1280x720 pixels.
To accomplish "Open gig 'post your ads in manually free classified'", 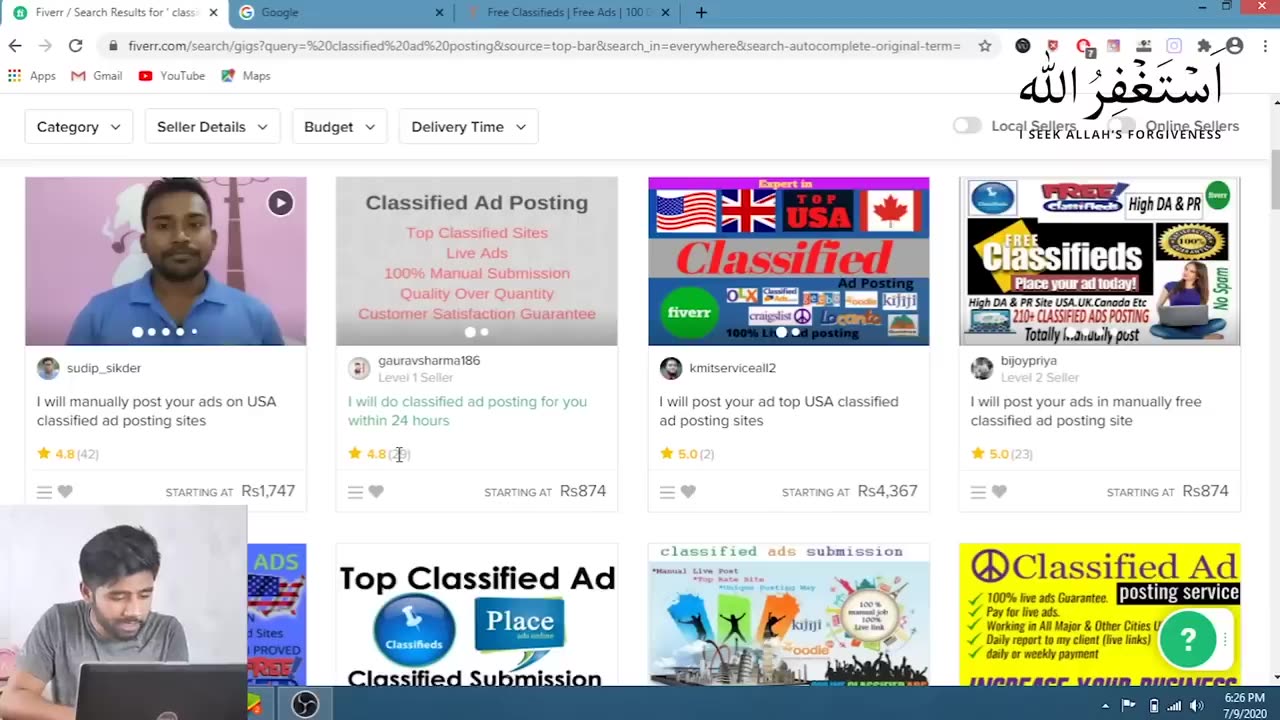I will pyautogui.click(x=1087, y=411).
